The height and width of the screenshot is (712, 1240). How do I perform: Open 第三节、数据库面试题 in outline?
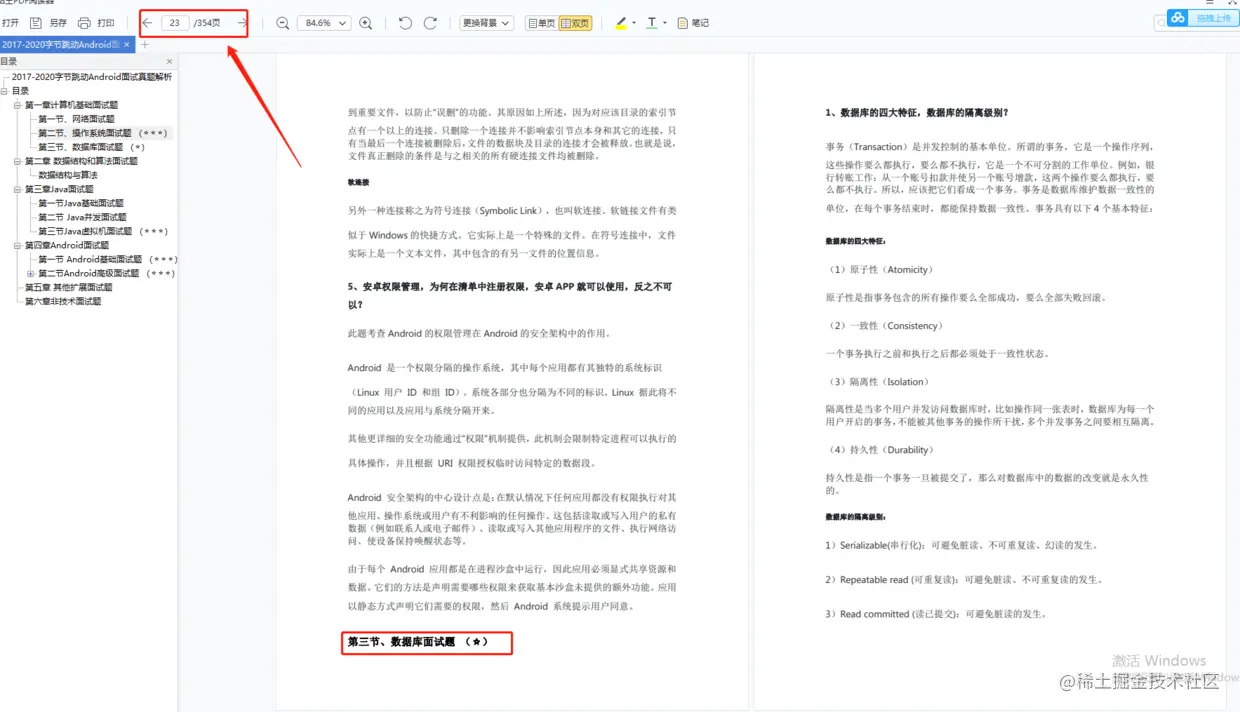[92, 147]
